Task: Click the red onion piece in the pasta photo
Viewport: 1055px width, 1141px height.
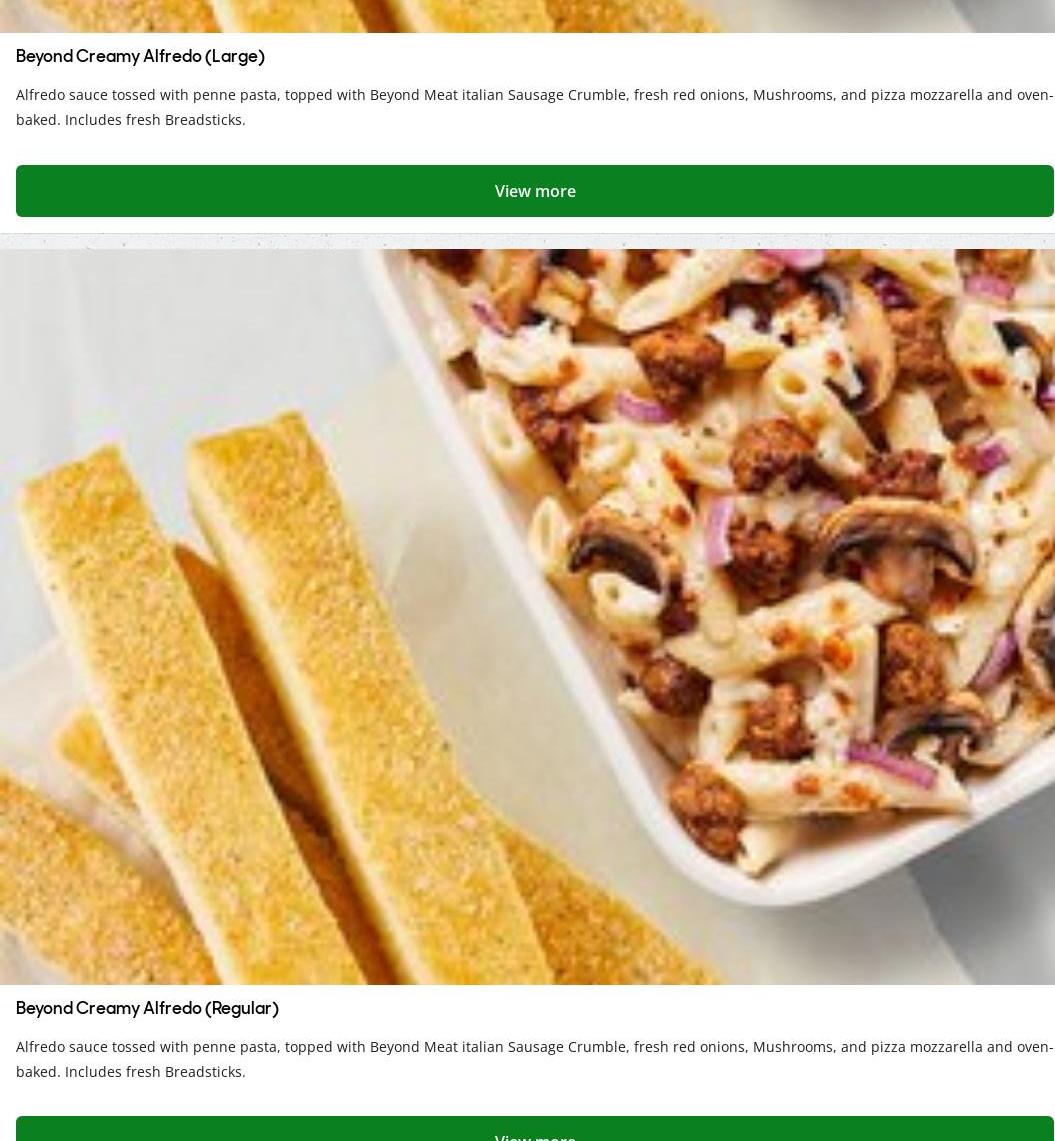Action: coord(891,764)
